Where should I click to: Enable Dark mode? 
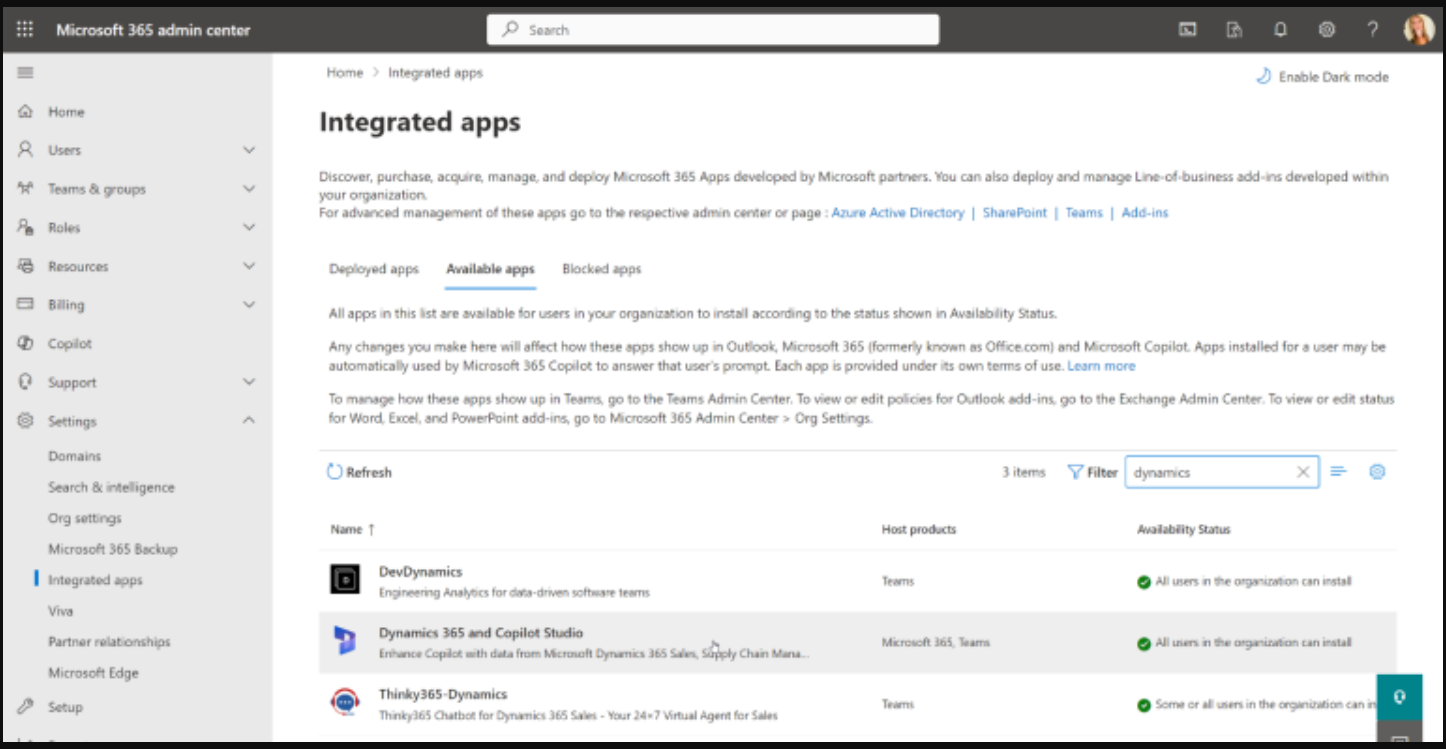coord(1322,77)
